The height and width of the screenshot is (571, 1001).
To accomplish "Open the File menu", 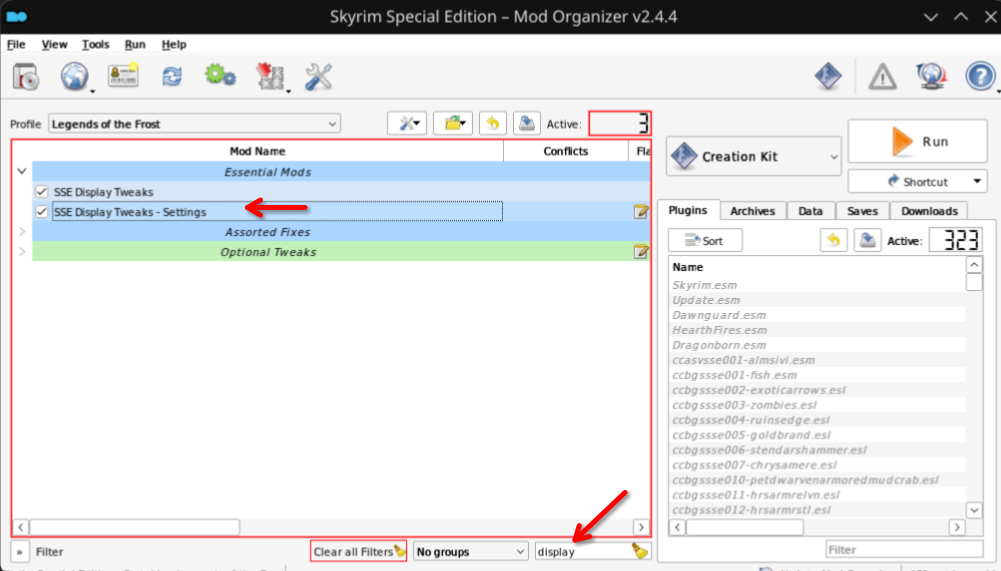I will [16, 44].
